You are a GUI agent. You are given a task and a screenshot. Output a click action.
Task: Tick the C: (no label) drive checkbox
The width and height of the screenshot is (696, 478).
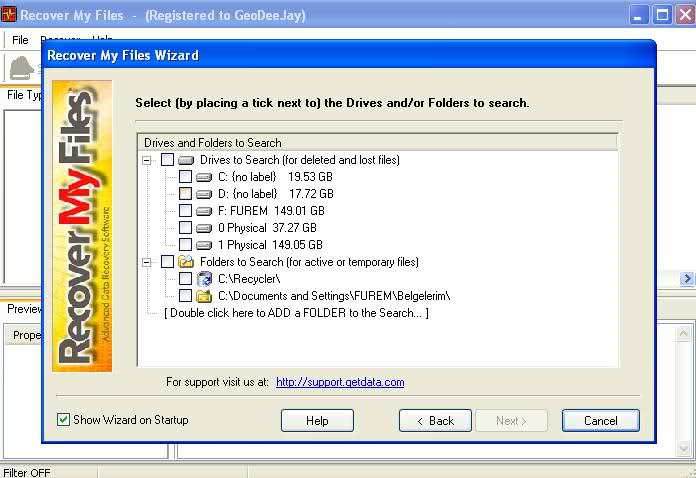pos(185,177)
